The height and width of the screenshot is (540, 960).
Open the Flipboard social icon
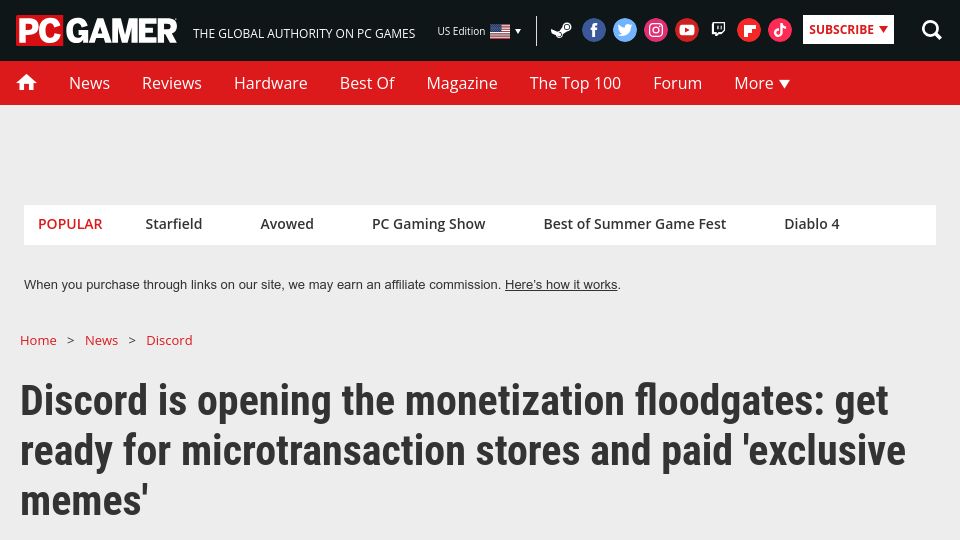[749, 30]
